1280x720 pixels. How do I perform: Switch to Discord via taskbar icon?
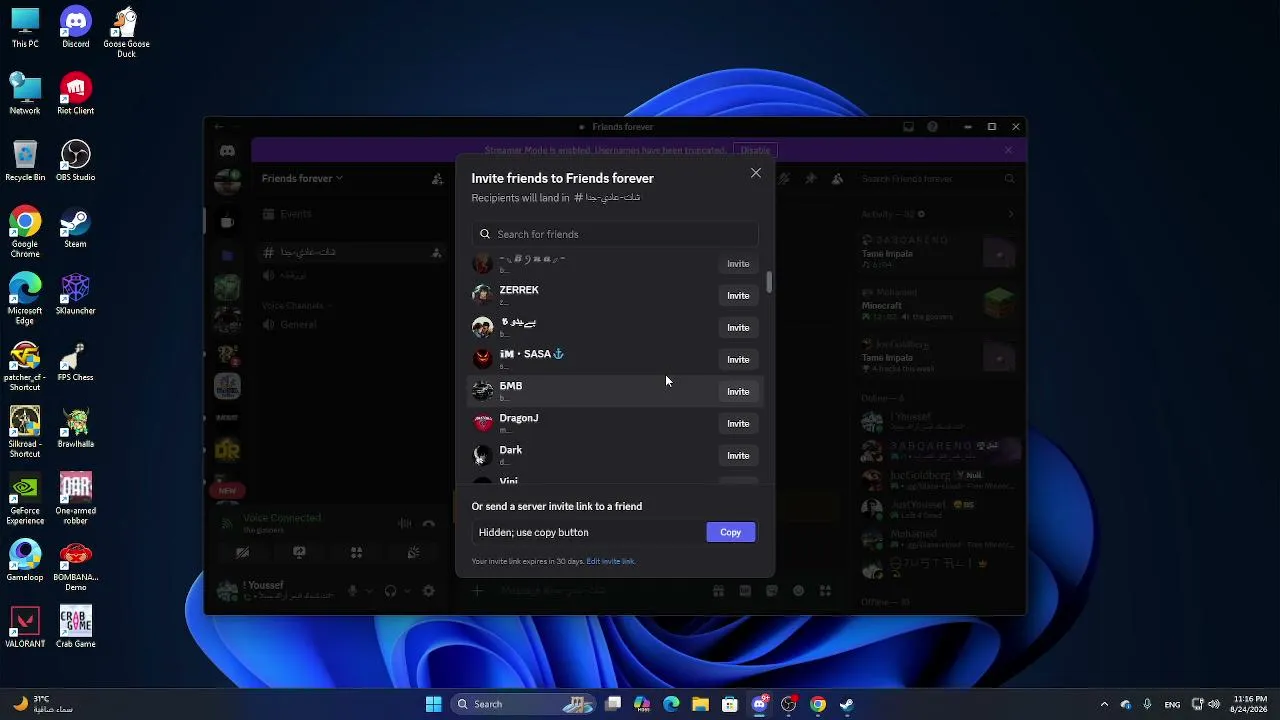(759, 704)
